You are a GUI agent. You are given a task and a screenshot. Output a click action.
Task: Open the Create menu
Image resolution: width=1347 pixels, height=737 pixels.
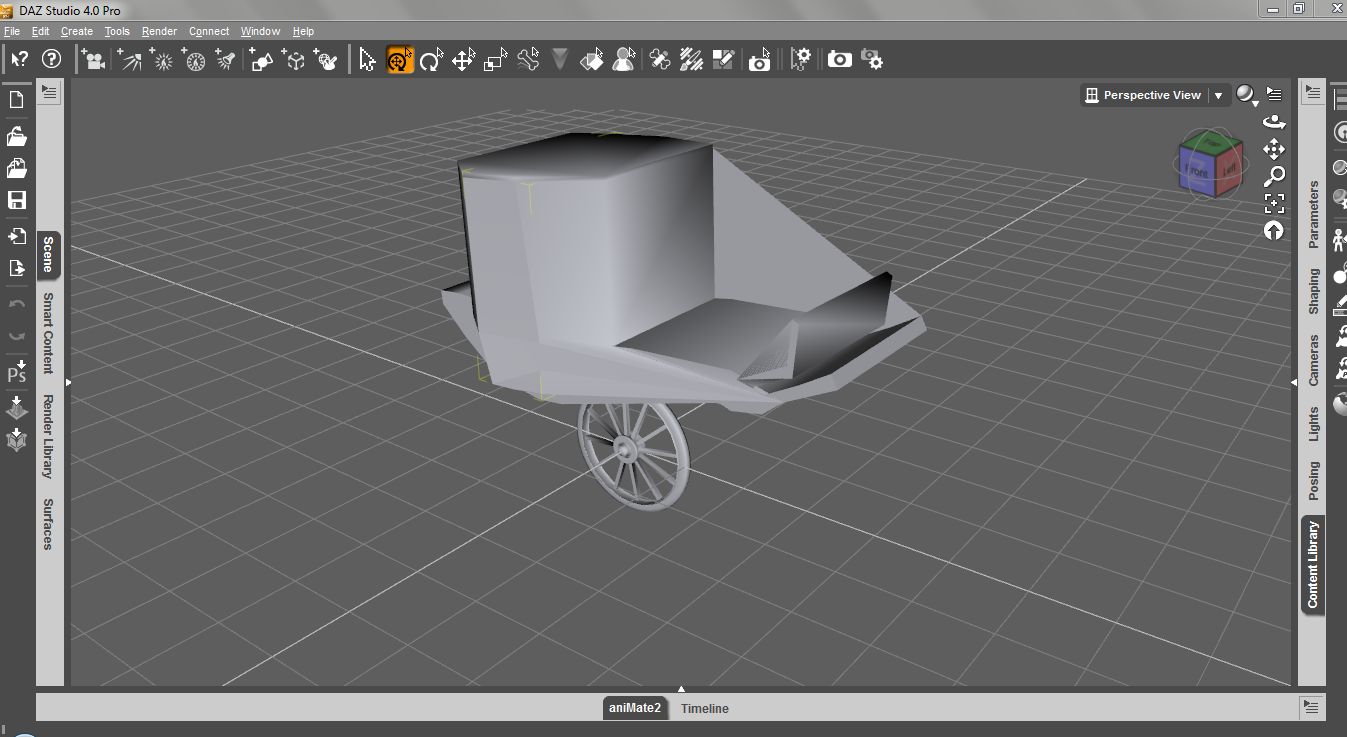[x=77, y=31]
